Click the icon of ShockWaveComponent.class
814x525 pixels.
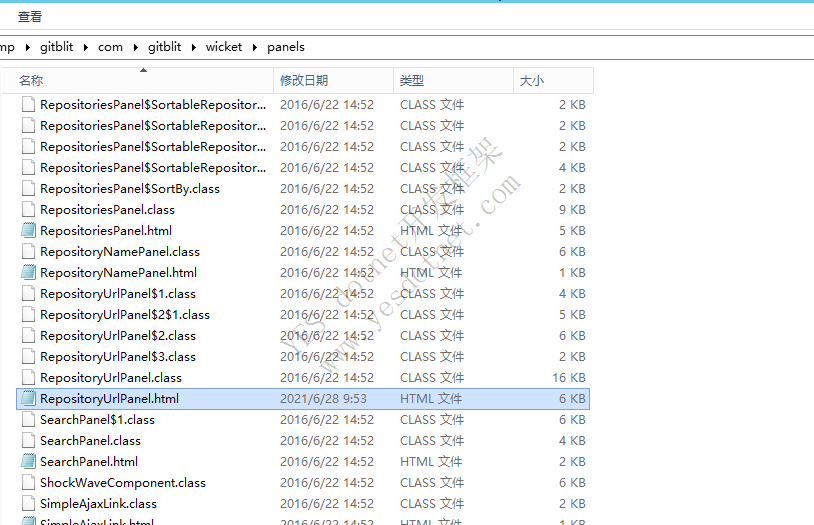[29, 482]
